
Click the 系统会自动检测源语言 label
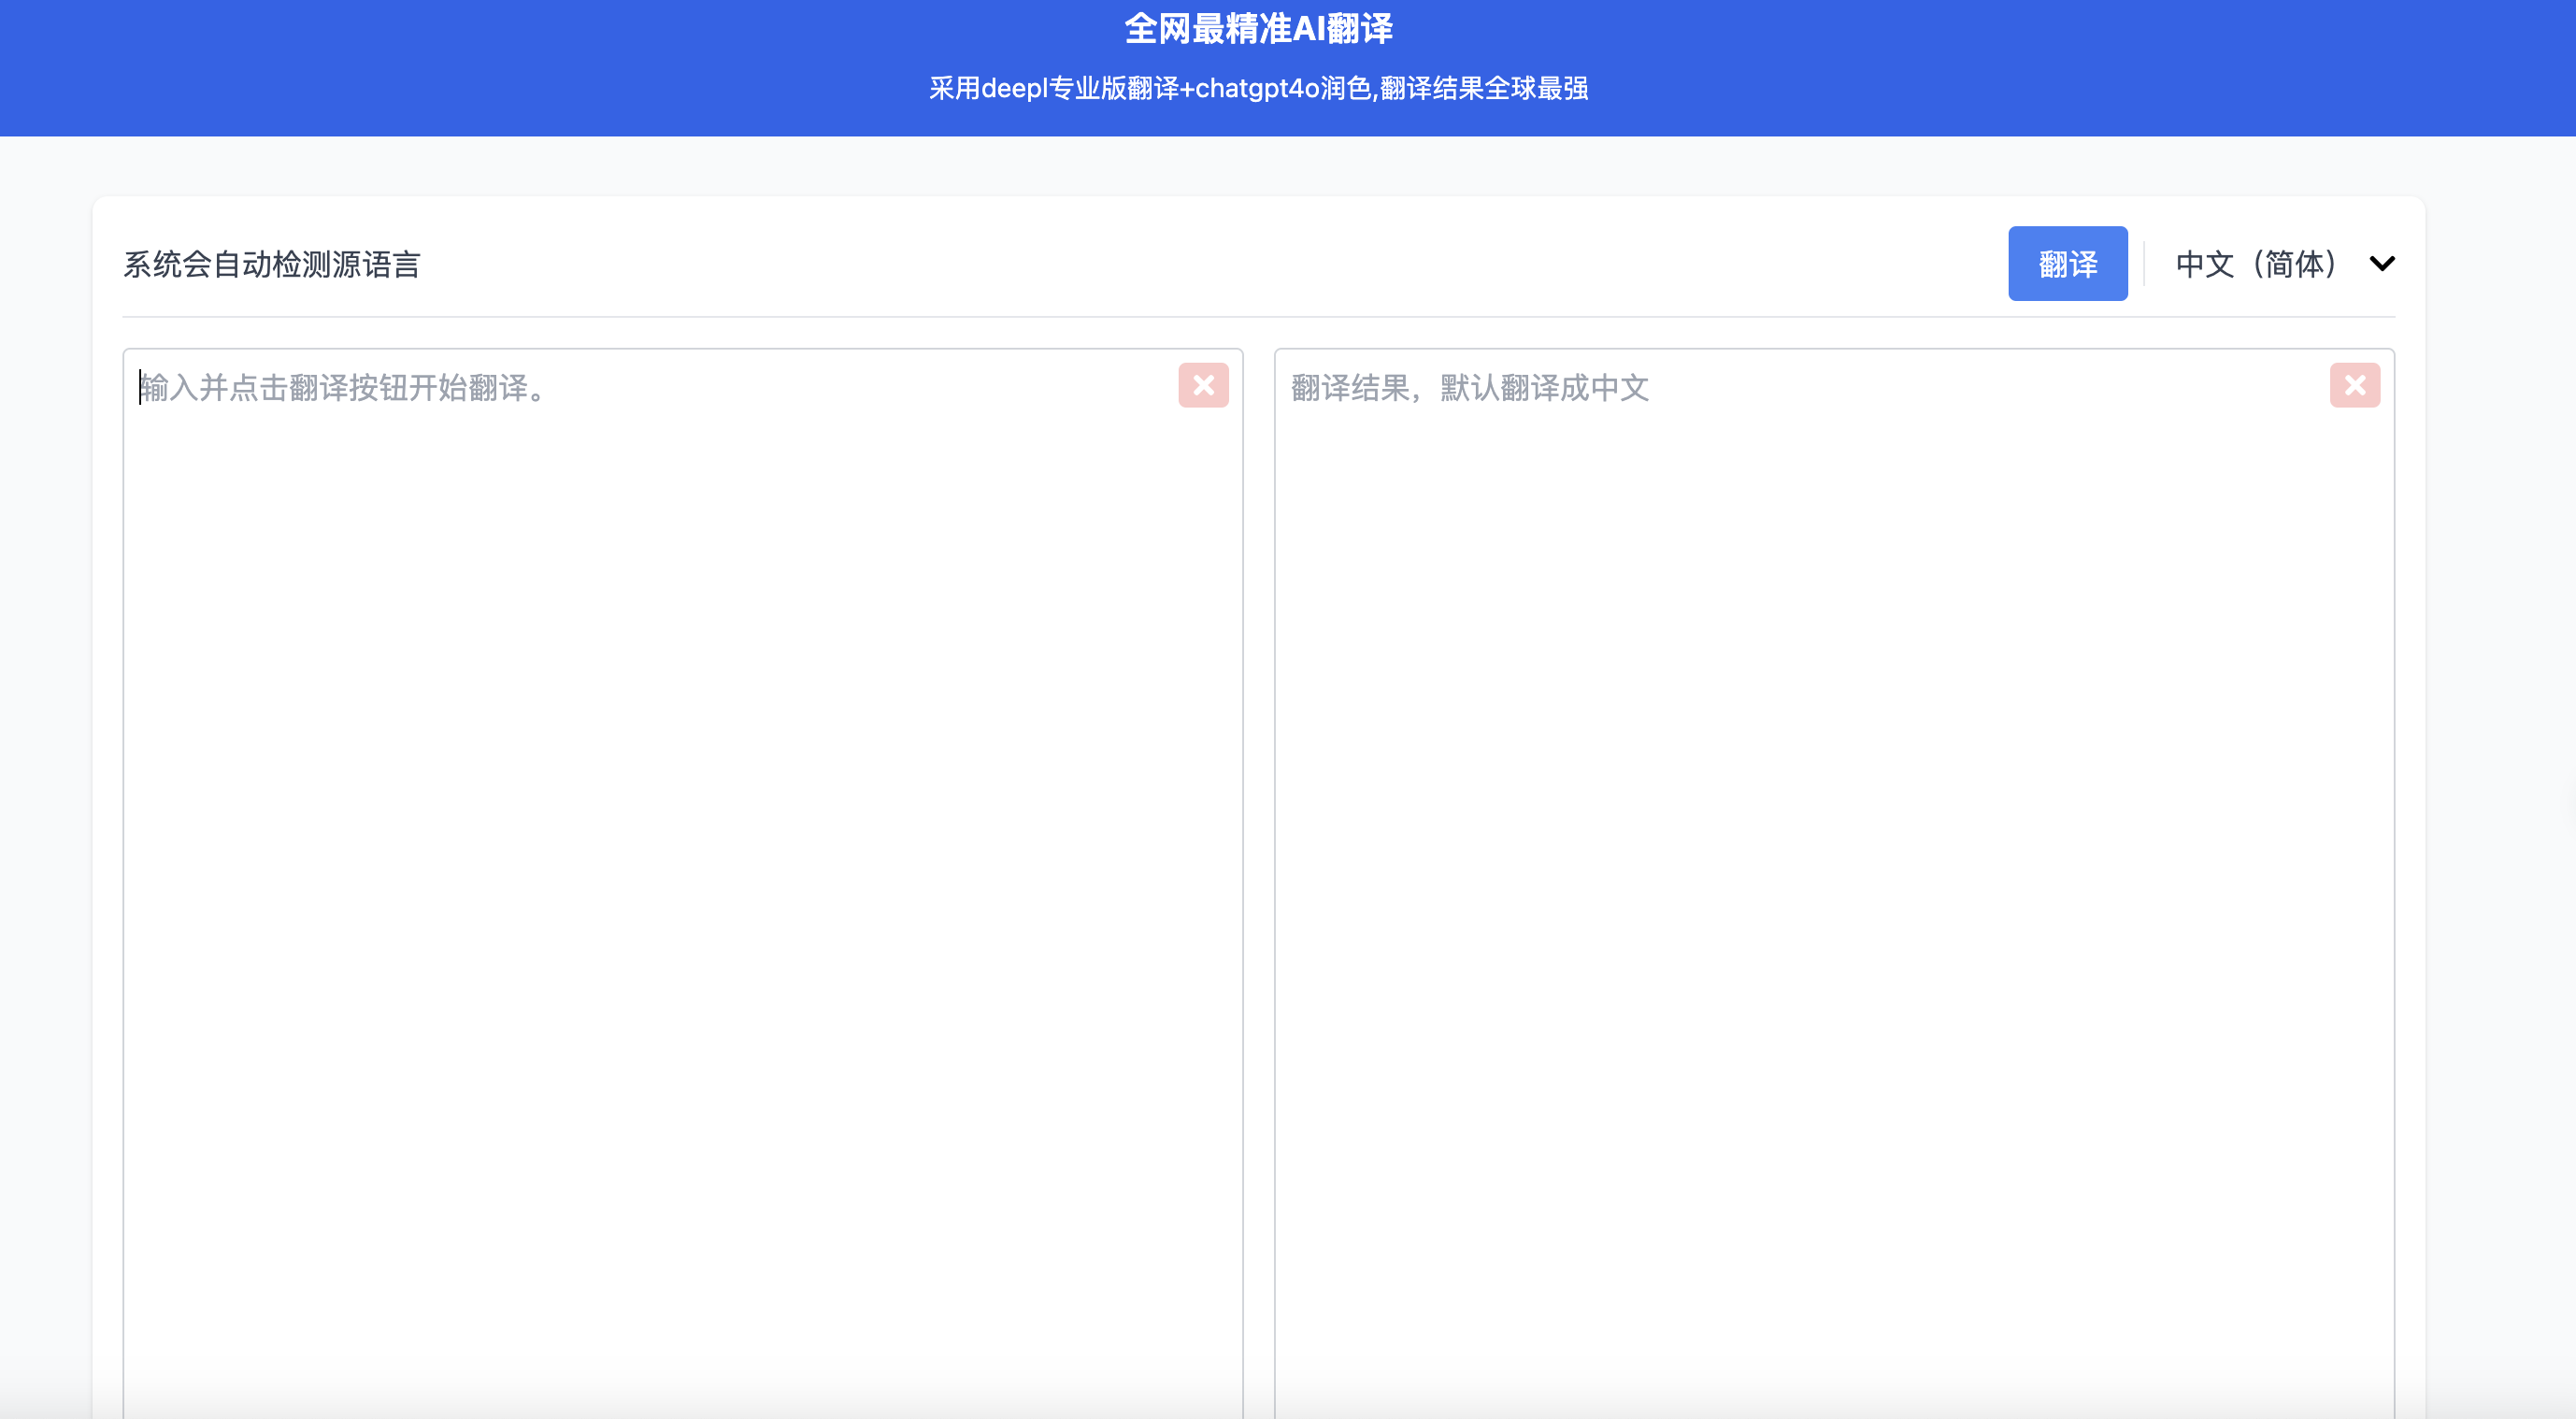coord(272,265)
